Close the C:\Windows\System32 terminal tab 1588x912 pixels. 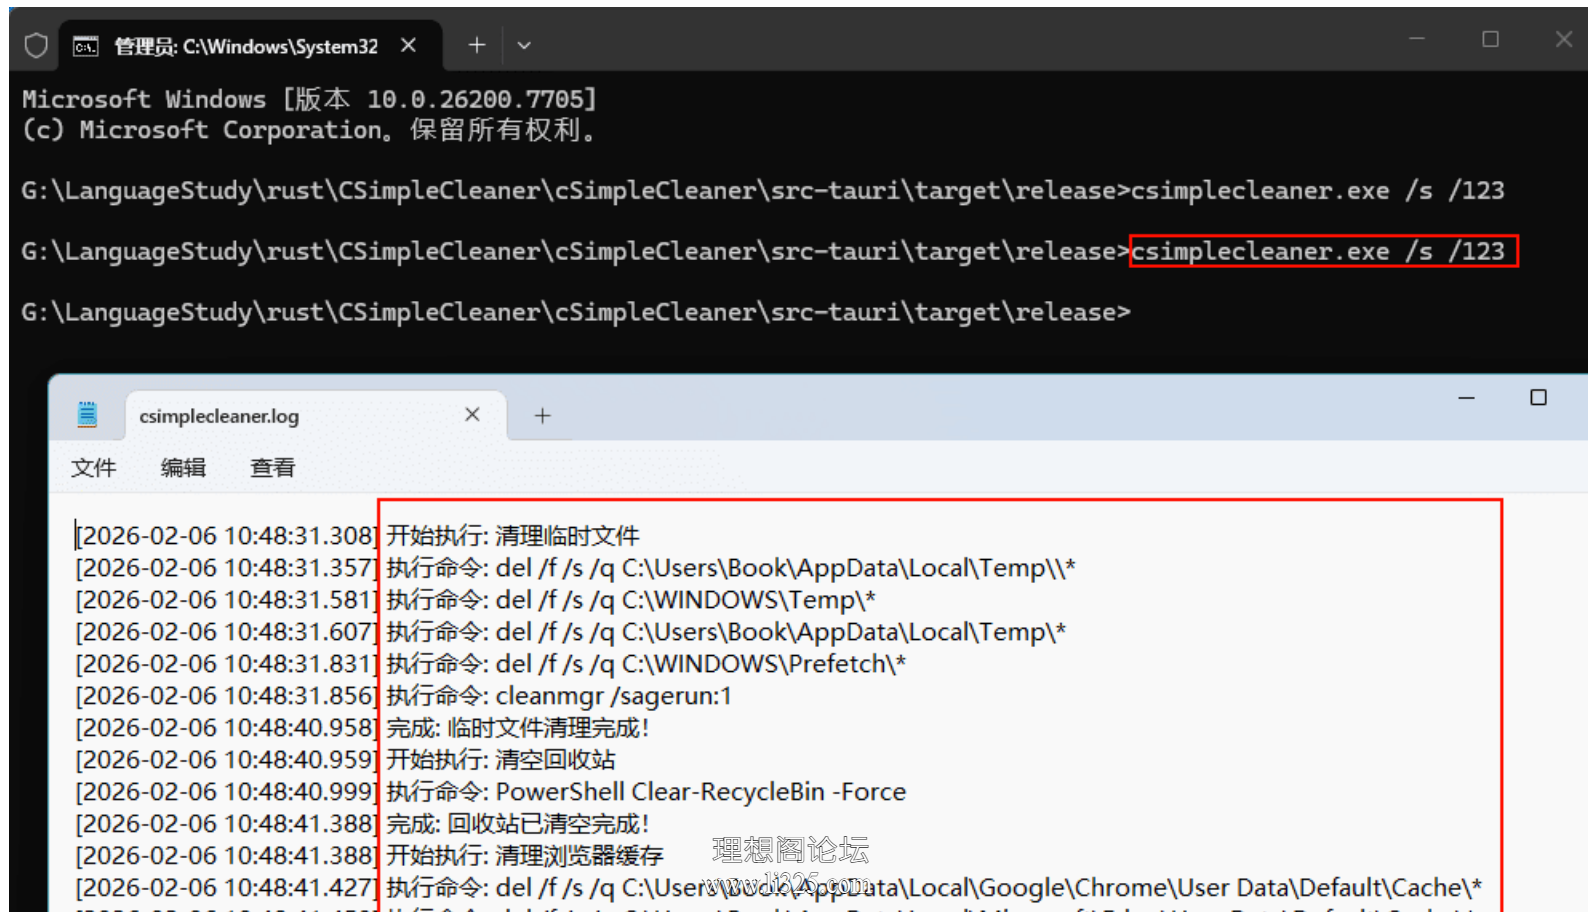(x=408, y=45)
